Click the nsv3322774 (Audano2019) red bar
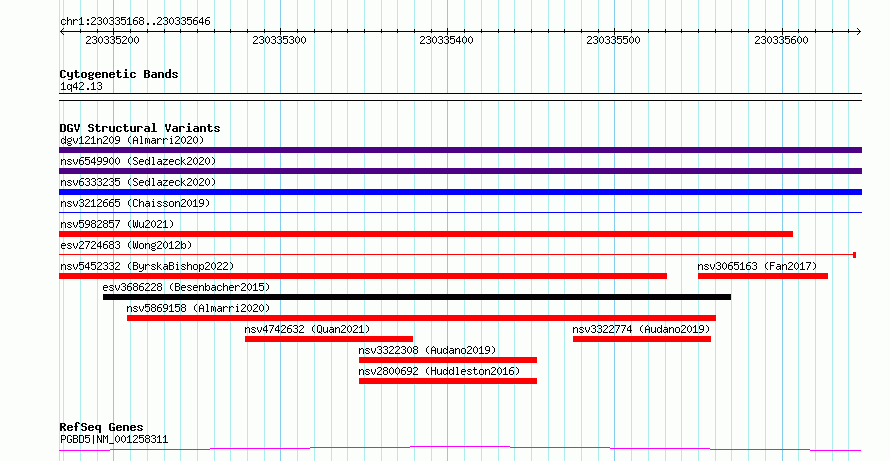This screenshot has height=461, width=890. pyautogui.click(x=642, y=339)
